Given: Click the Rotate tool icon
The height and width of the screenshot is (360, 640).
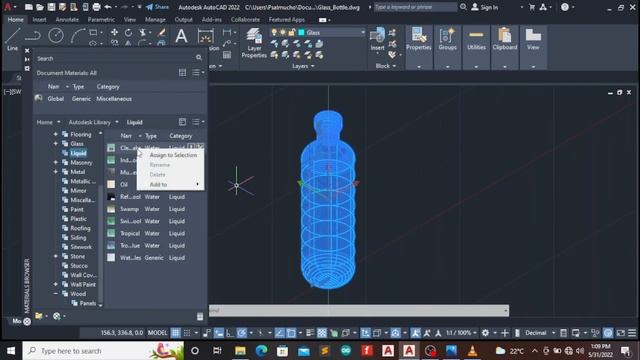Looking at the screenshot, I should coord(128,32).
